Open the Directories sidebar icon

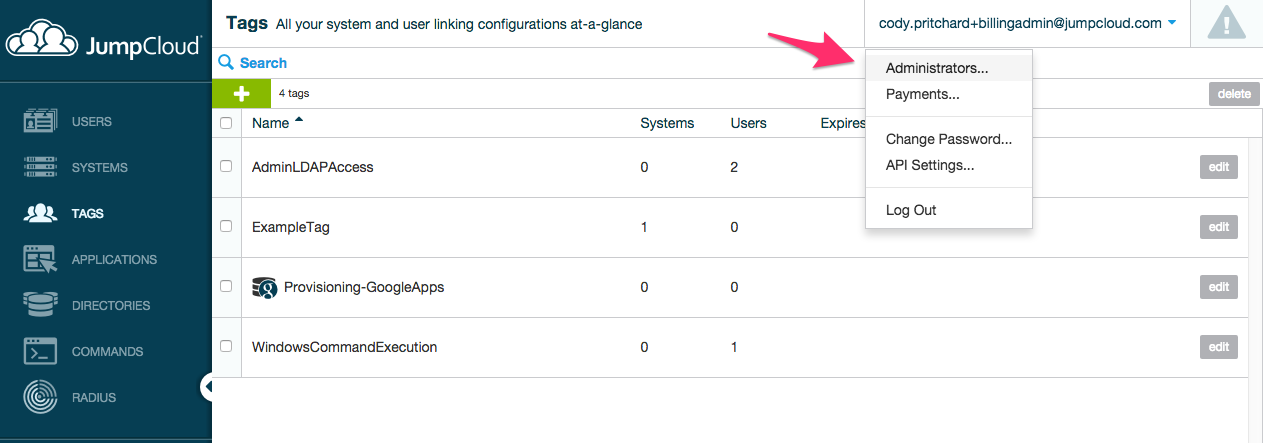[39, 306]
